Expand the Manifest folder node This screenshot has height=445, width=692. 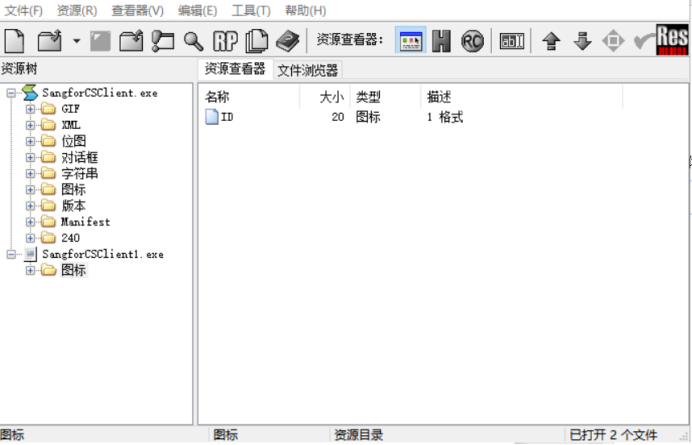pyautogui.click(x=30, y=222)
